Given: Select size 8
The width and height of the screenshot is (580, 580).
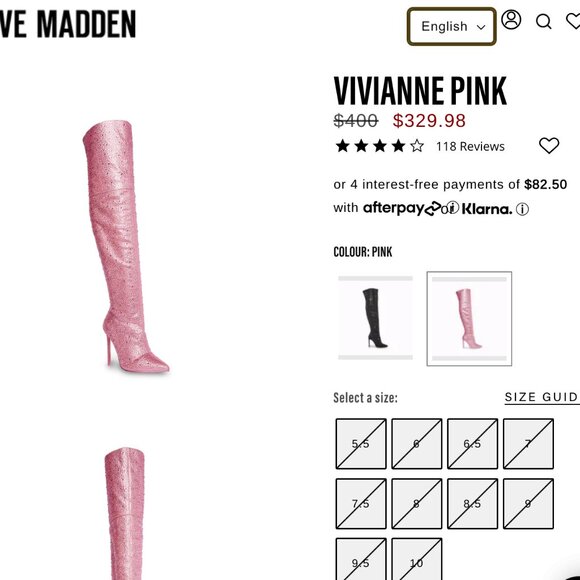Looking at the screenshot, I should [x=417, y=503].
